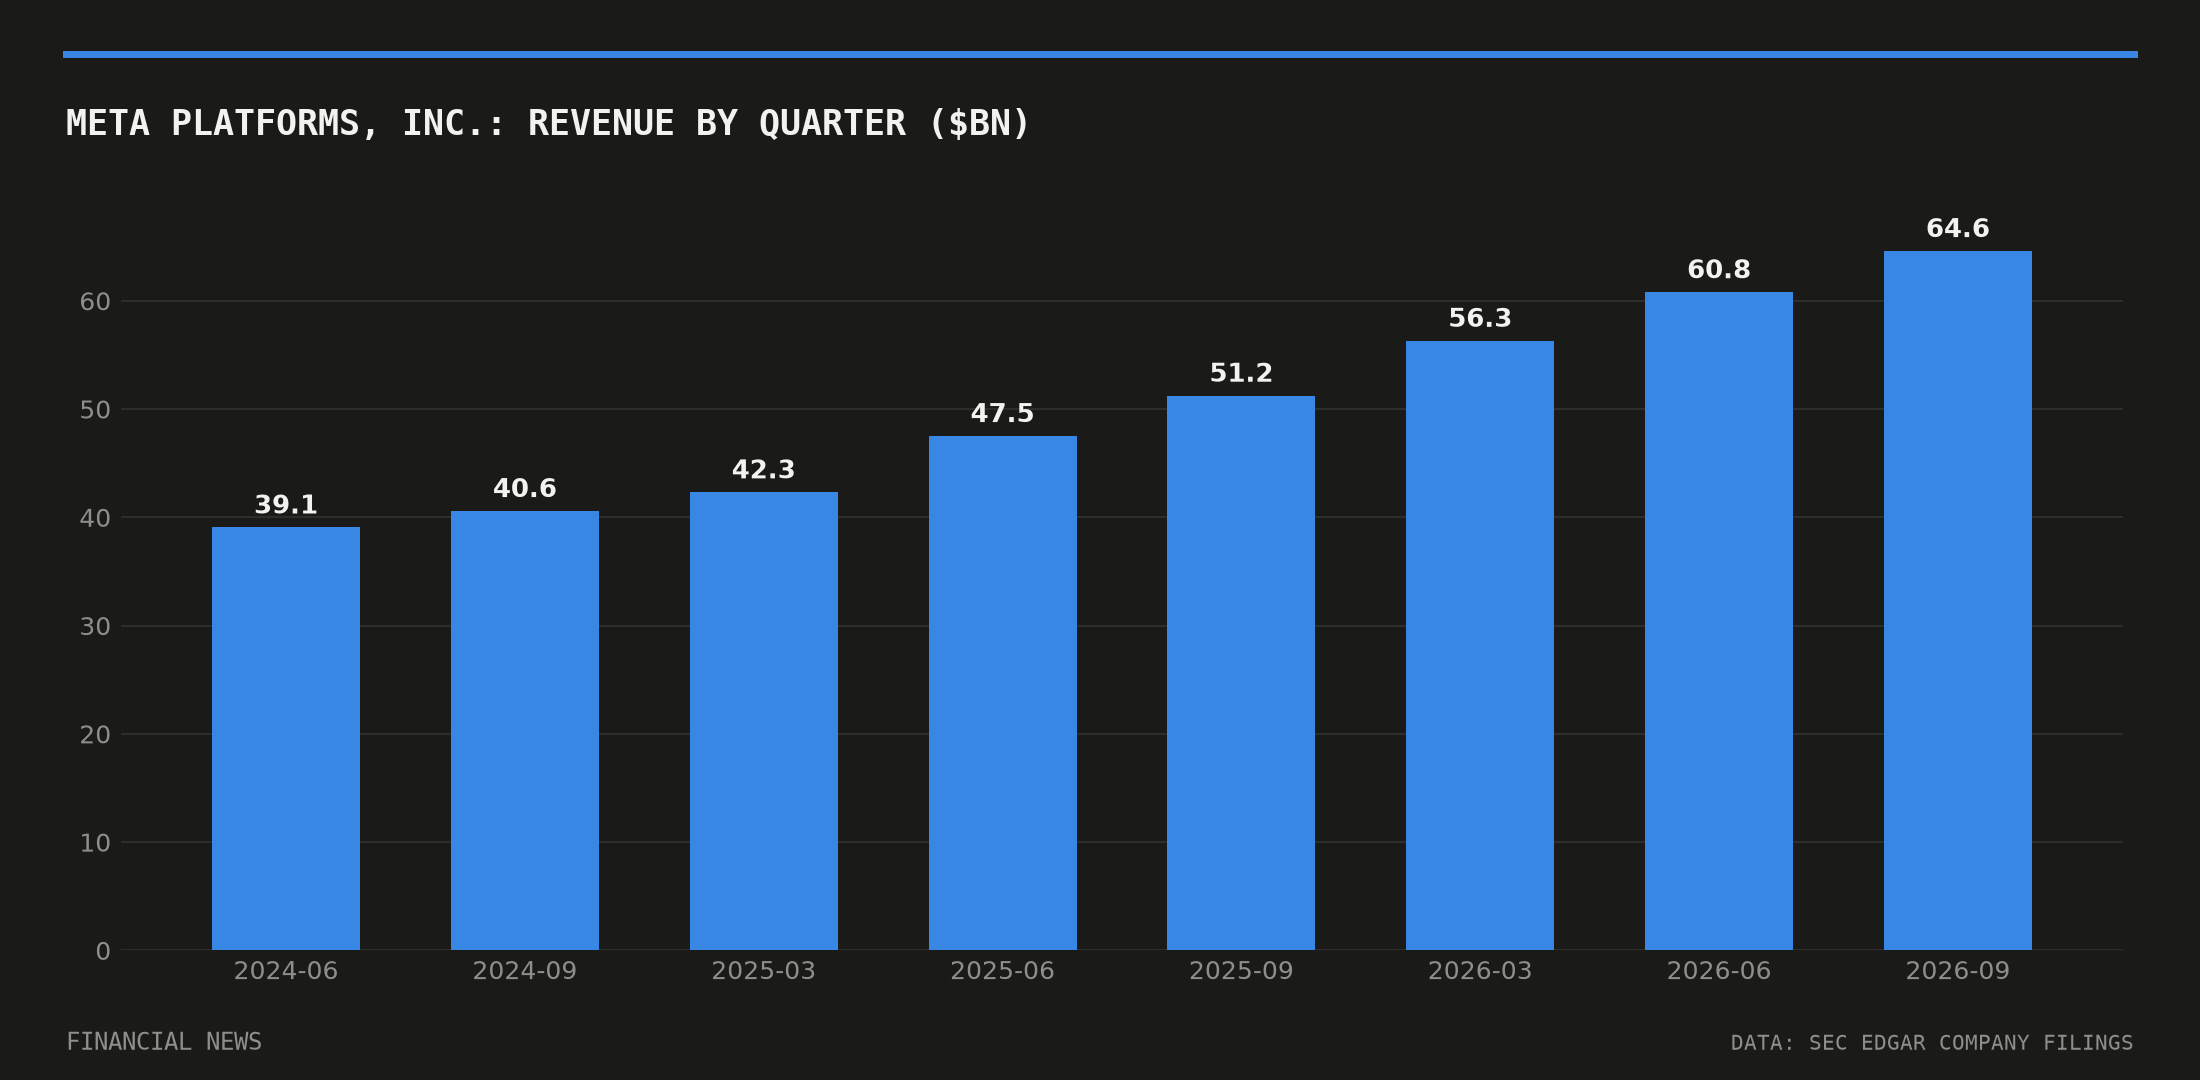Click the chart title 'META PLATFORMS, INC.: REVENUE BY QUARTER ($BN)'

(x=547, y=124)
